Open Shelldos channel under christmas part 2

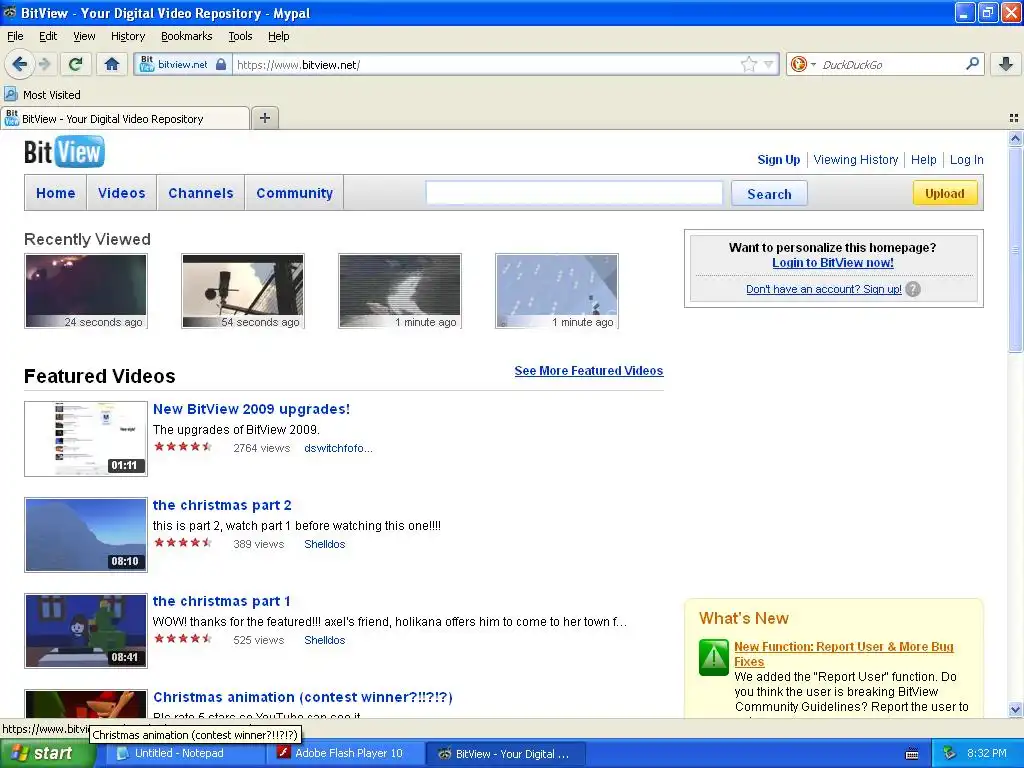tap(325, 544)
